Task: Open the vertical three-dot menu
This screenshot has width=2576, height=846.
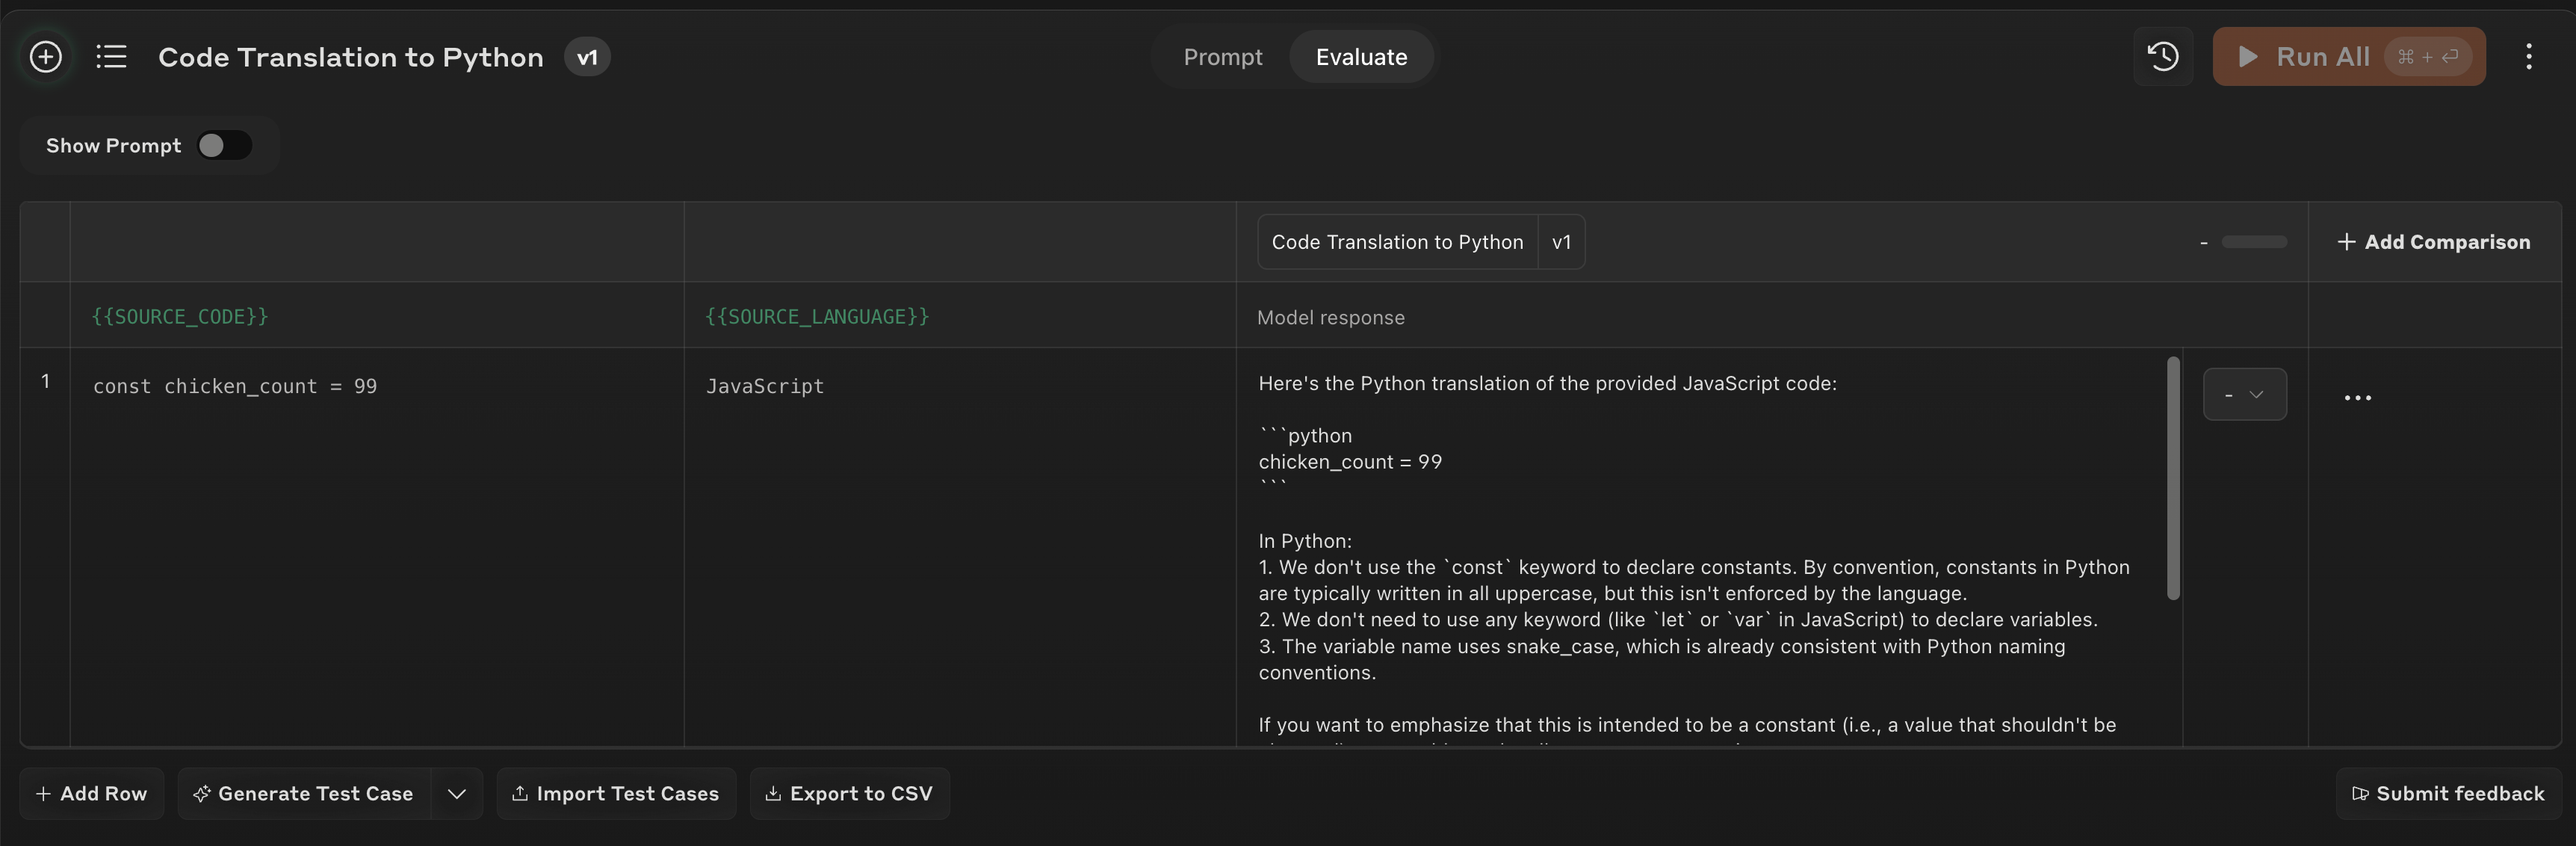Action: click(x=2528, y=57)
